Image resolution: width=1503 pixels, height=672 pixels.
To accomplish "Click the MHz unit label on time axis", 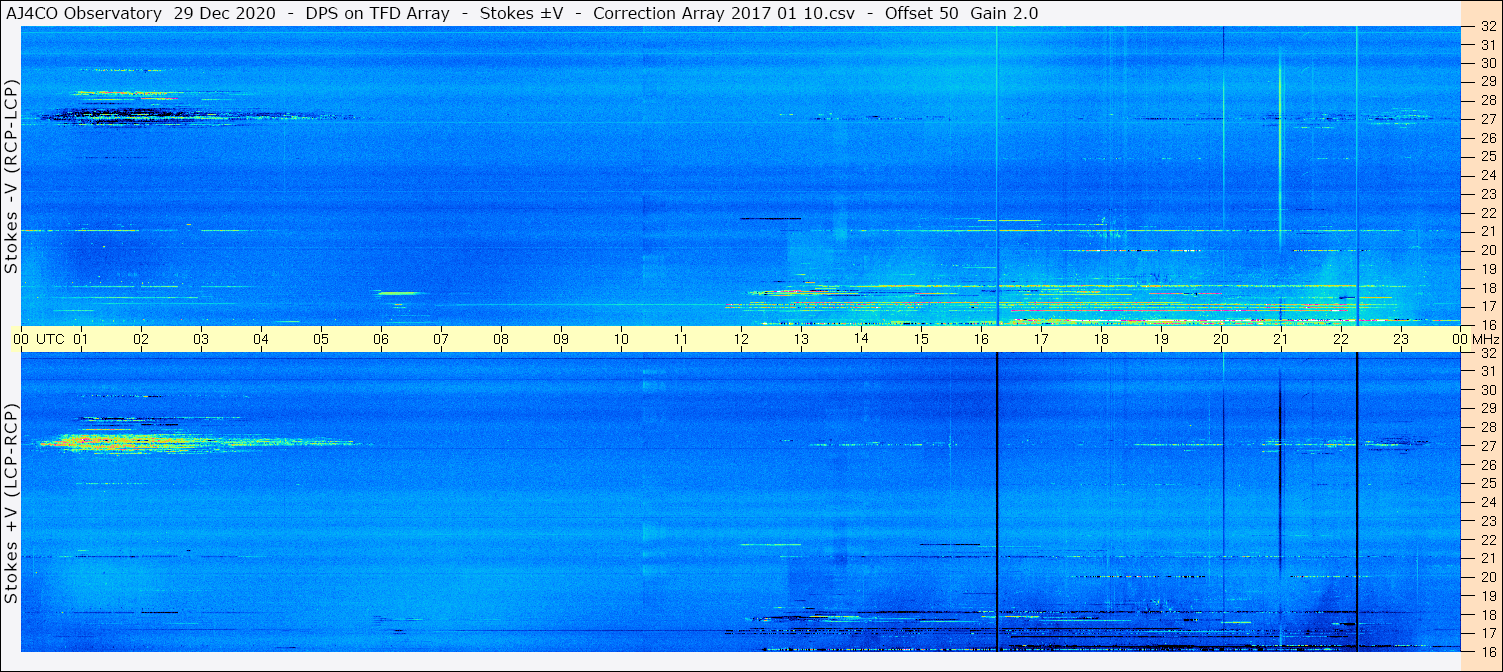I will [x=1485, y=339].
